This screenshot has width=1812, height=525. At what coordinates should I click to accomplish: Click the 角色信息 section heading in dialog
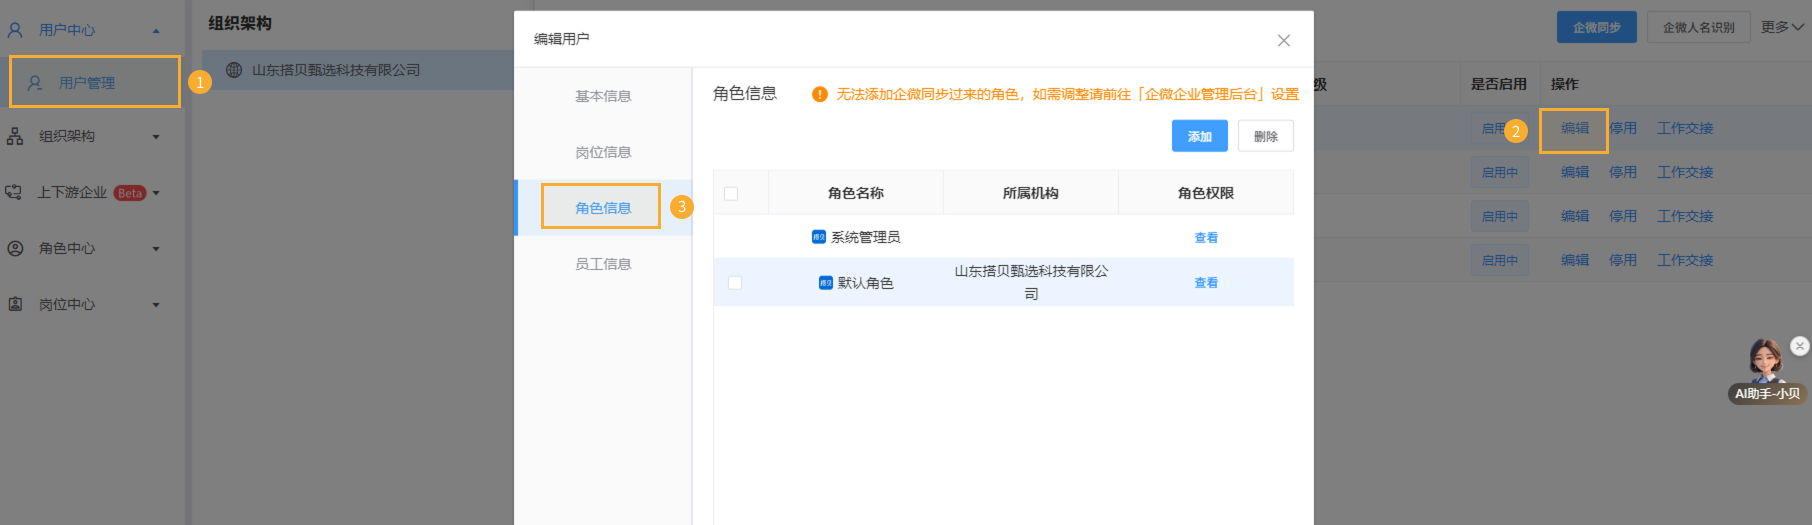click(x=745, y=93)
